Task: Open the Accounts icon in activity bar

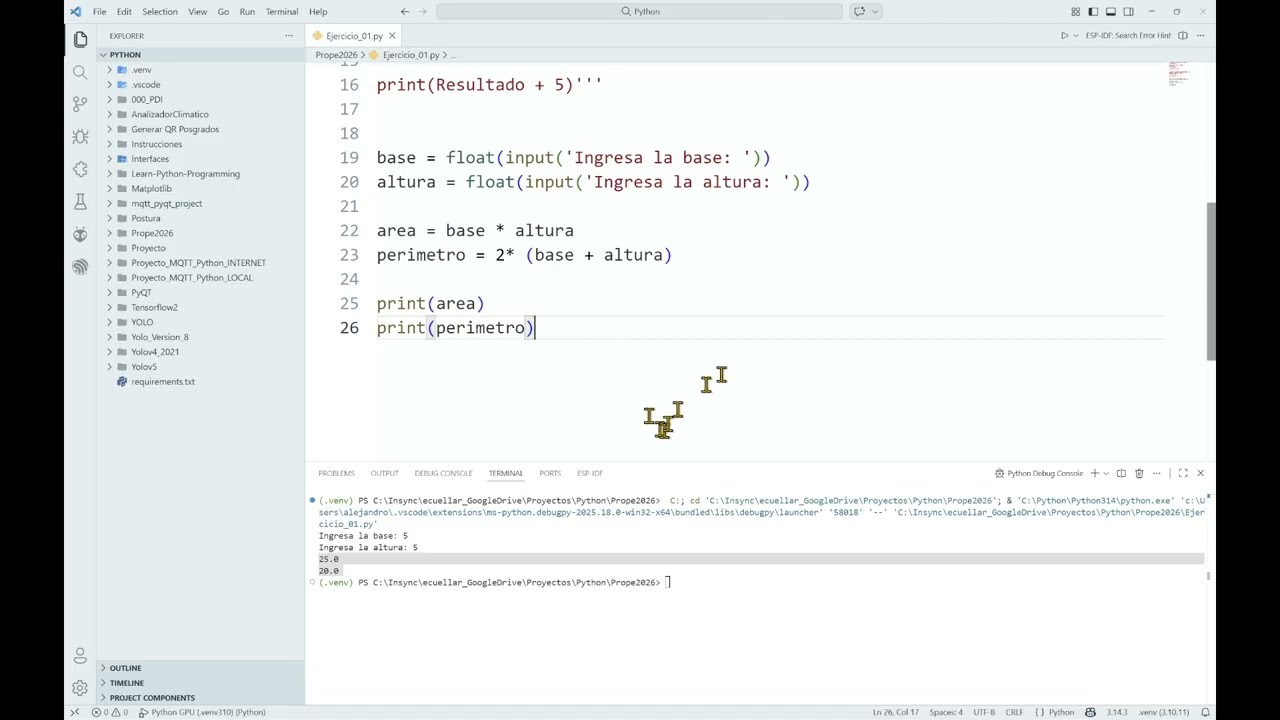Action: (80, 656)
